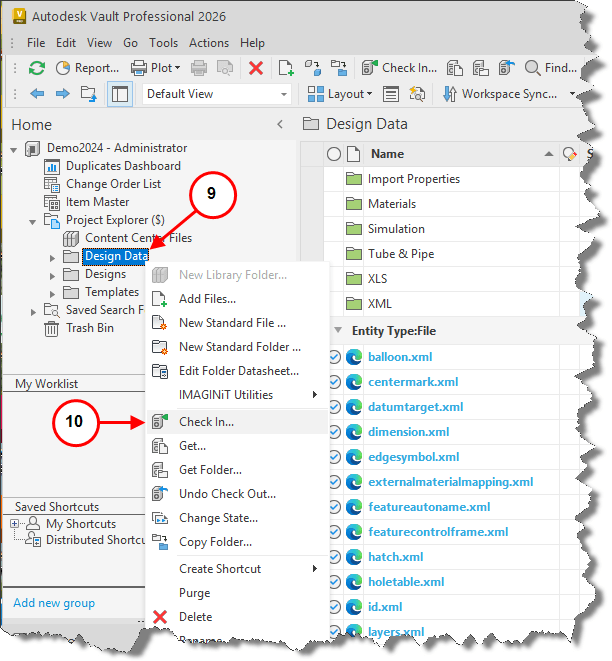Collapse the Demo2024 - Administrator node
Screen dimensions: 612x661
coord(13,149)
